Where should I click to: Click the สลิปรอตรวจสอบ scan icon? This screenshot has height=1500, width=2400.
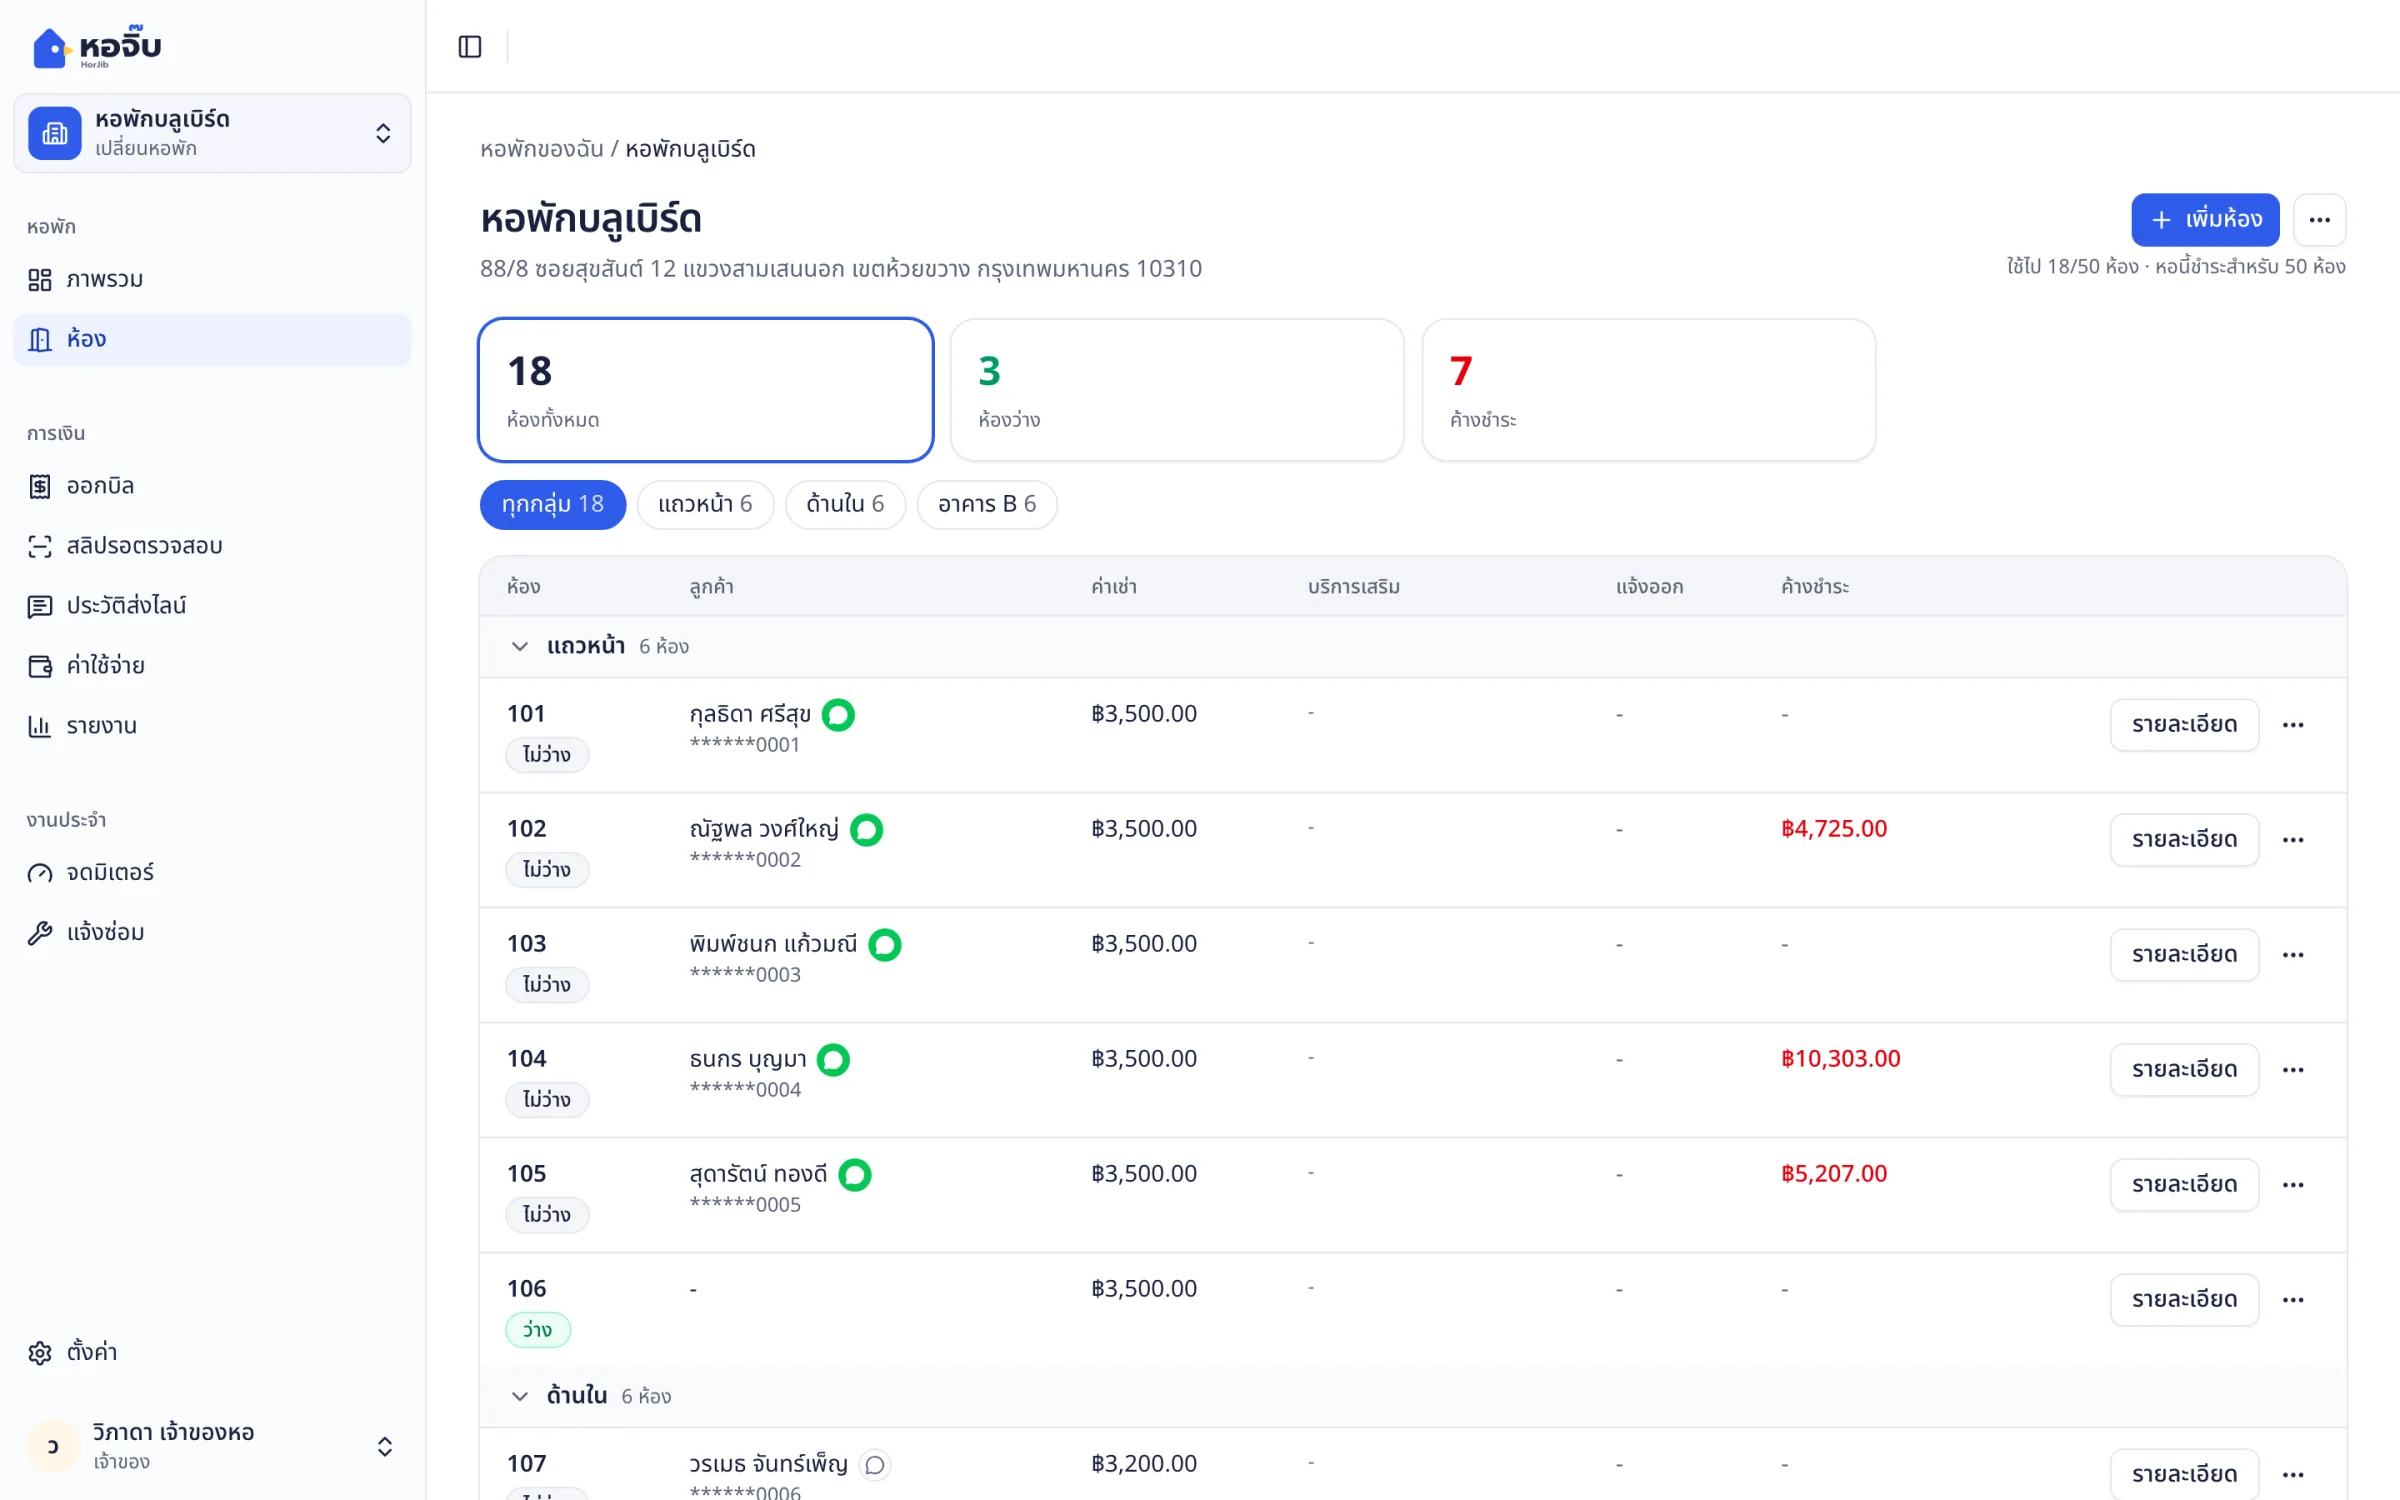pyautogui.click(x=40, y=546)
